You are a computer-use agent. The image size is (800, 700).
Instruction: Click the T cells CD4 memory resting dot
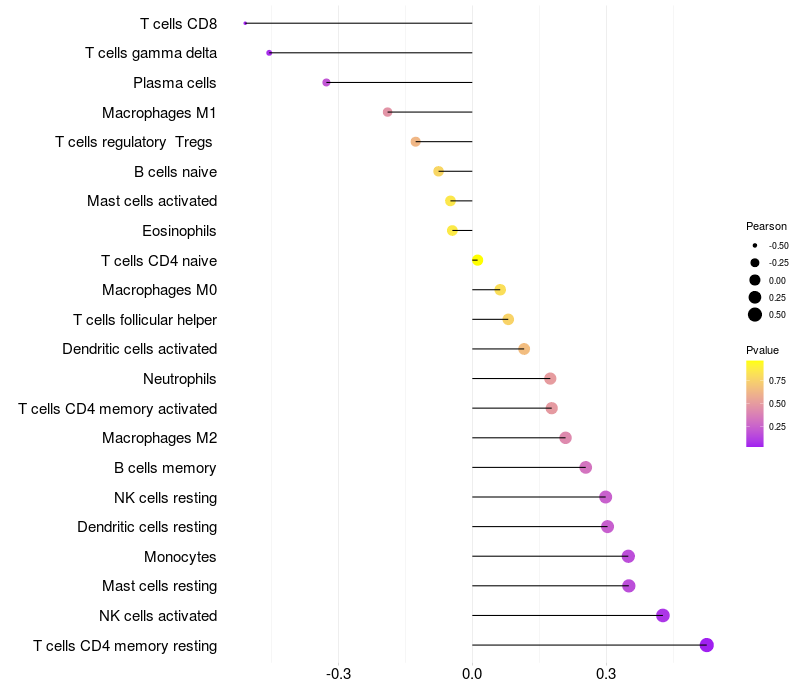point(707,645)
